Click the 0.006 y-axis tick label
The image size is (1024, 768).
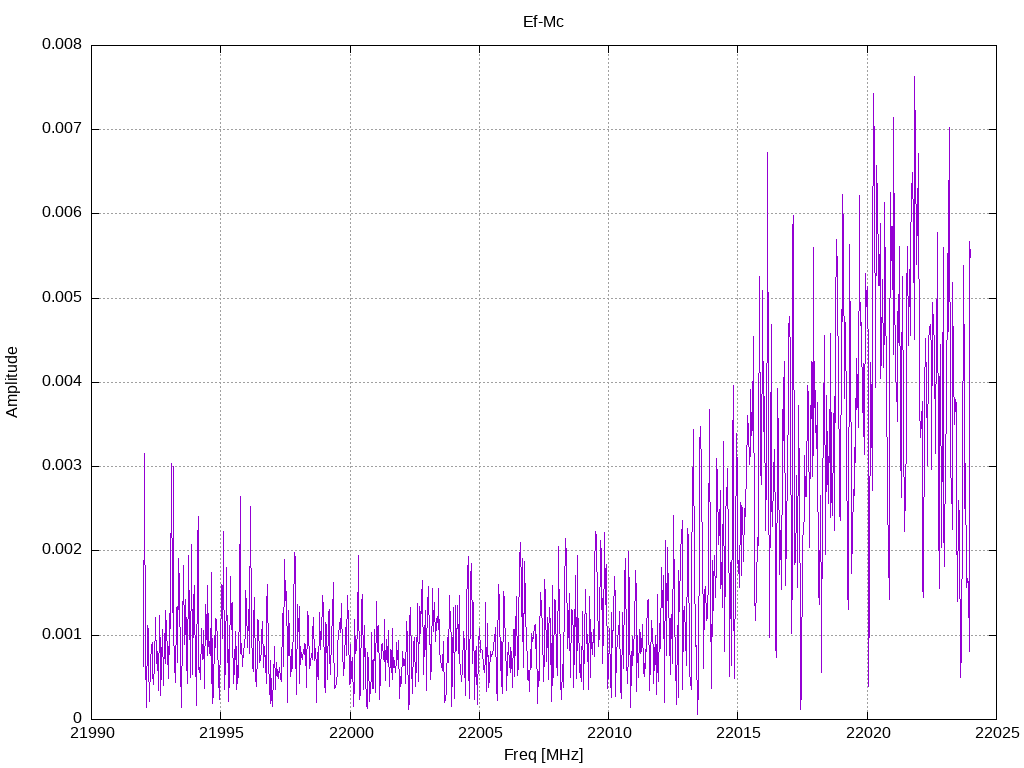(x=61, y=213)
